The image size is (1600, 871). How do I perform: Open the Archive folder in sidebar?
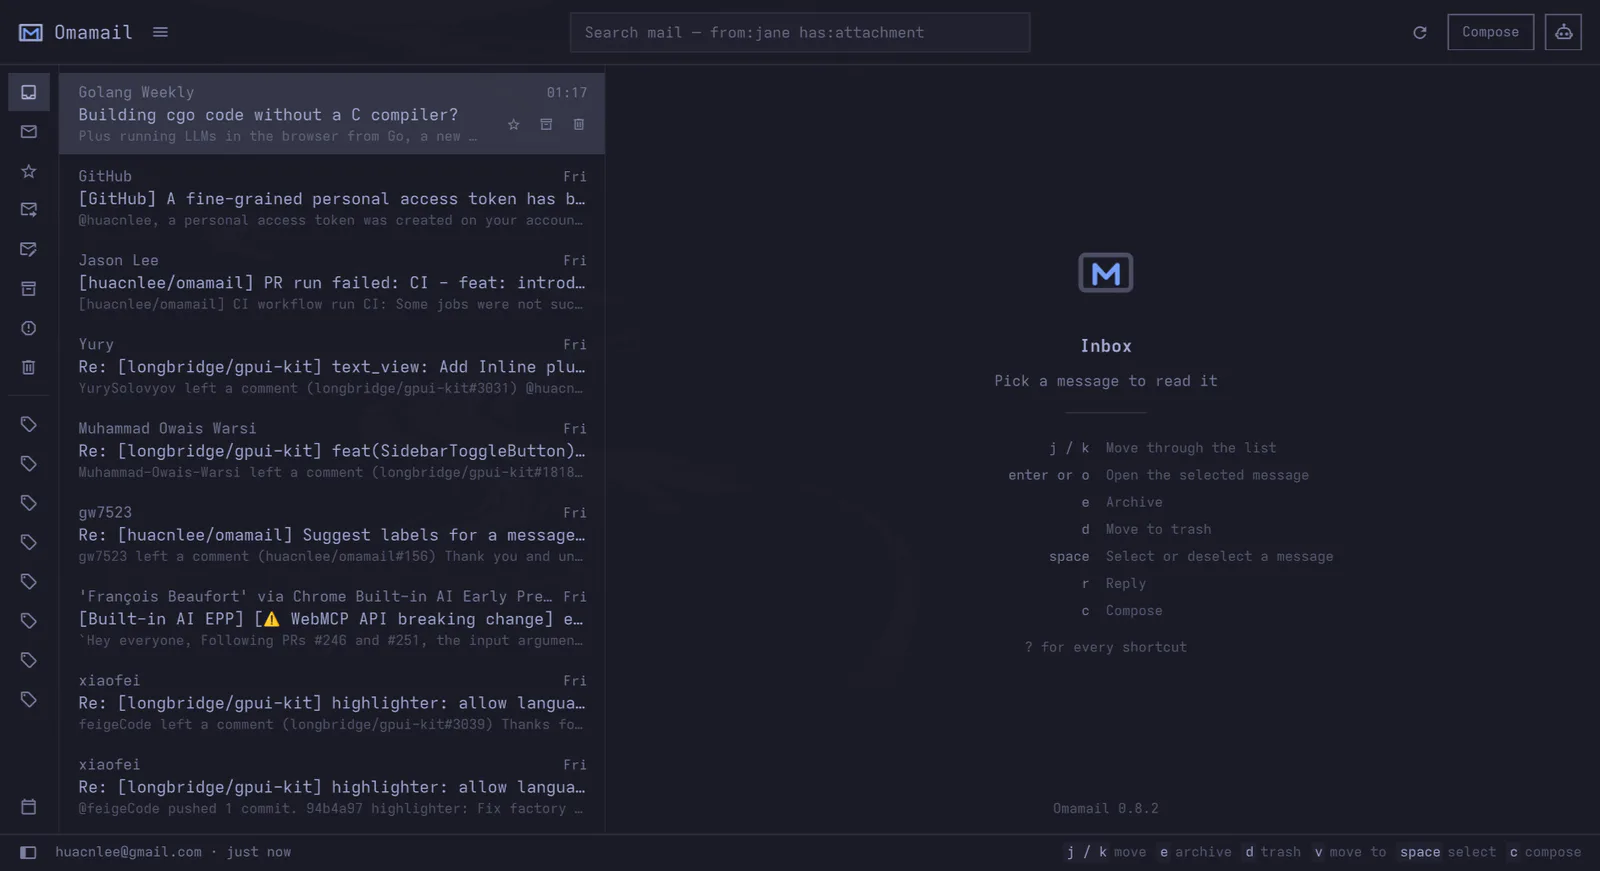29,289
